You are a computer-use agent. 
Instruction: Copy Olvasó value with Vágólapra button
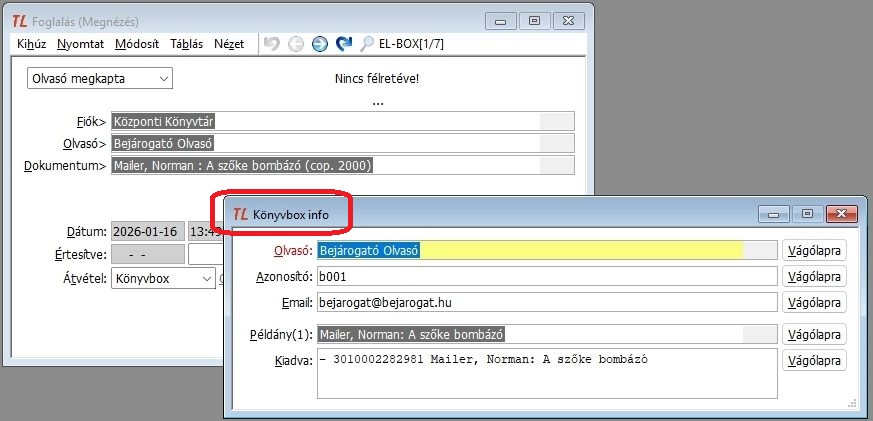click(x=815, y=250)
